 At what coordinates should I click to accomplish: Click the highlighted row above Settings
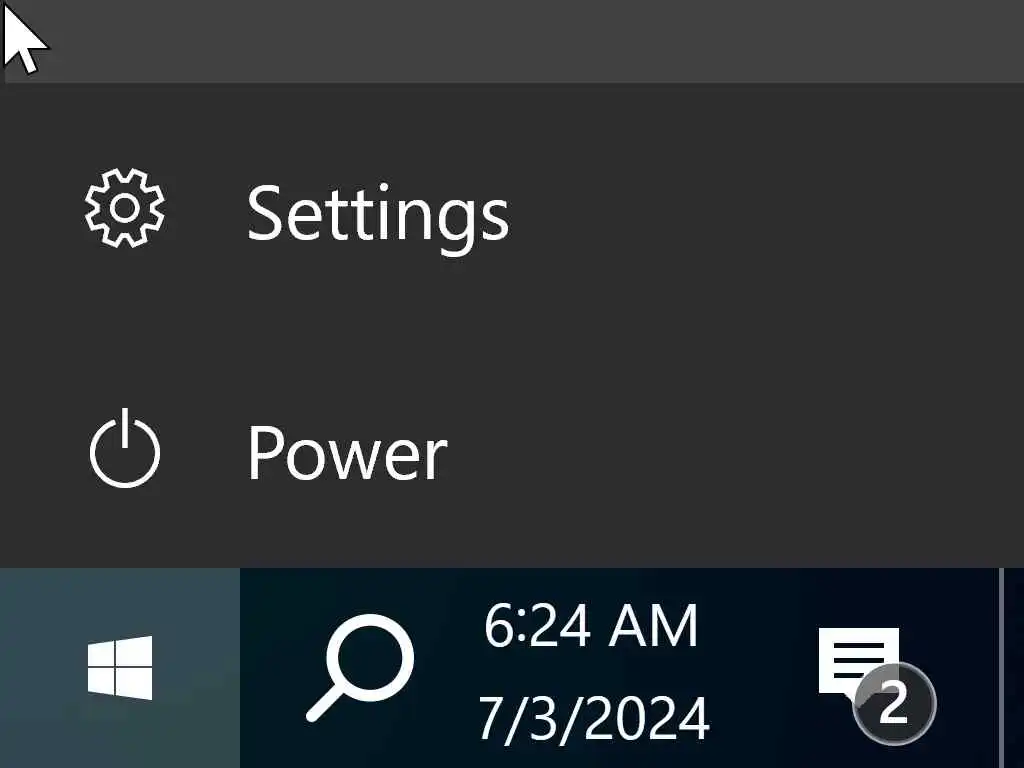[512, 41]
